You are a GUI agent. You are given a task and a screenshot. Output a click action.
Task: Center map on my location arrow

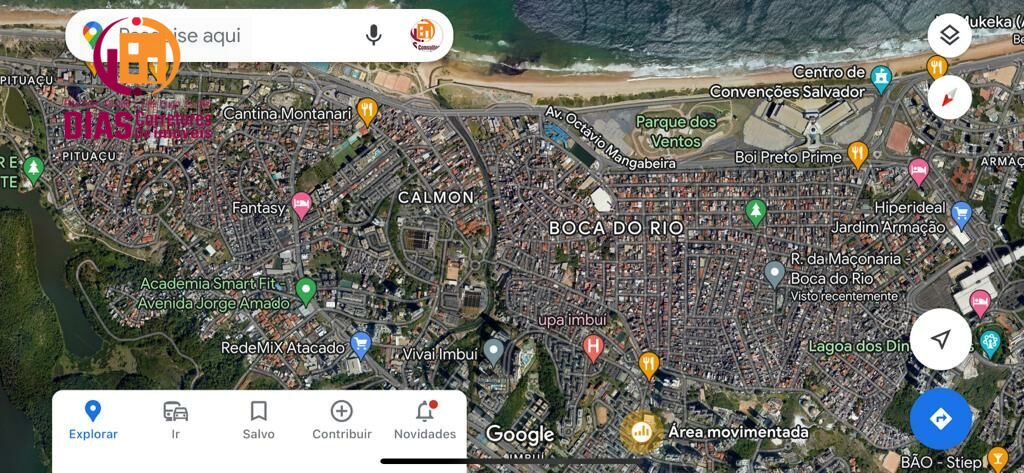pos(940,339)
